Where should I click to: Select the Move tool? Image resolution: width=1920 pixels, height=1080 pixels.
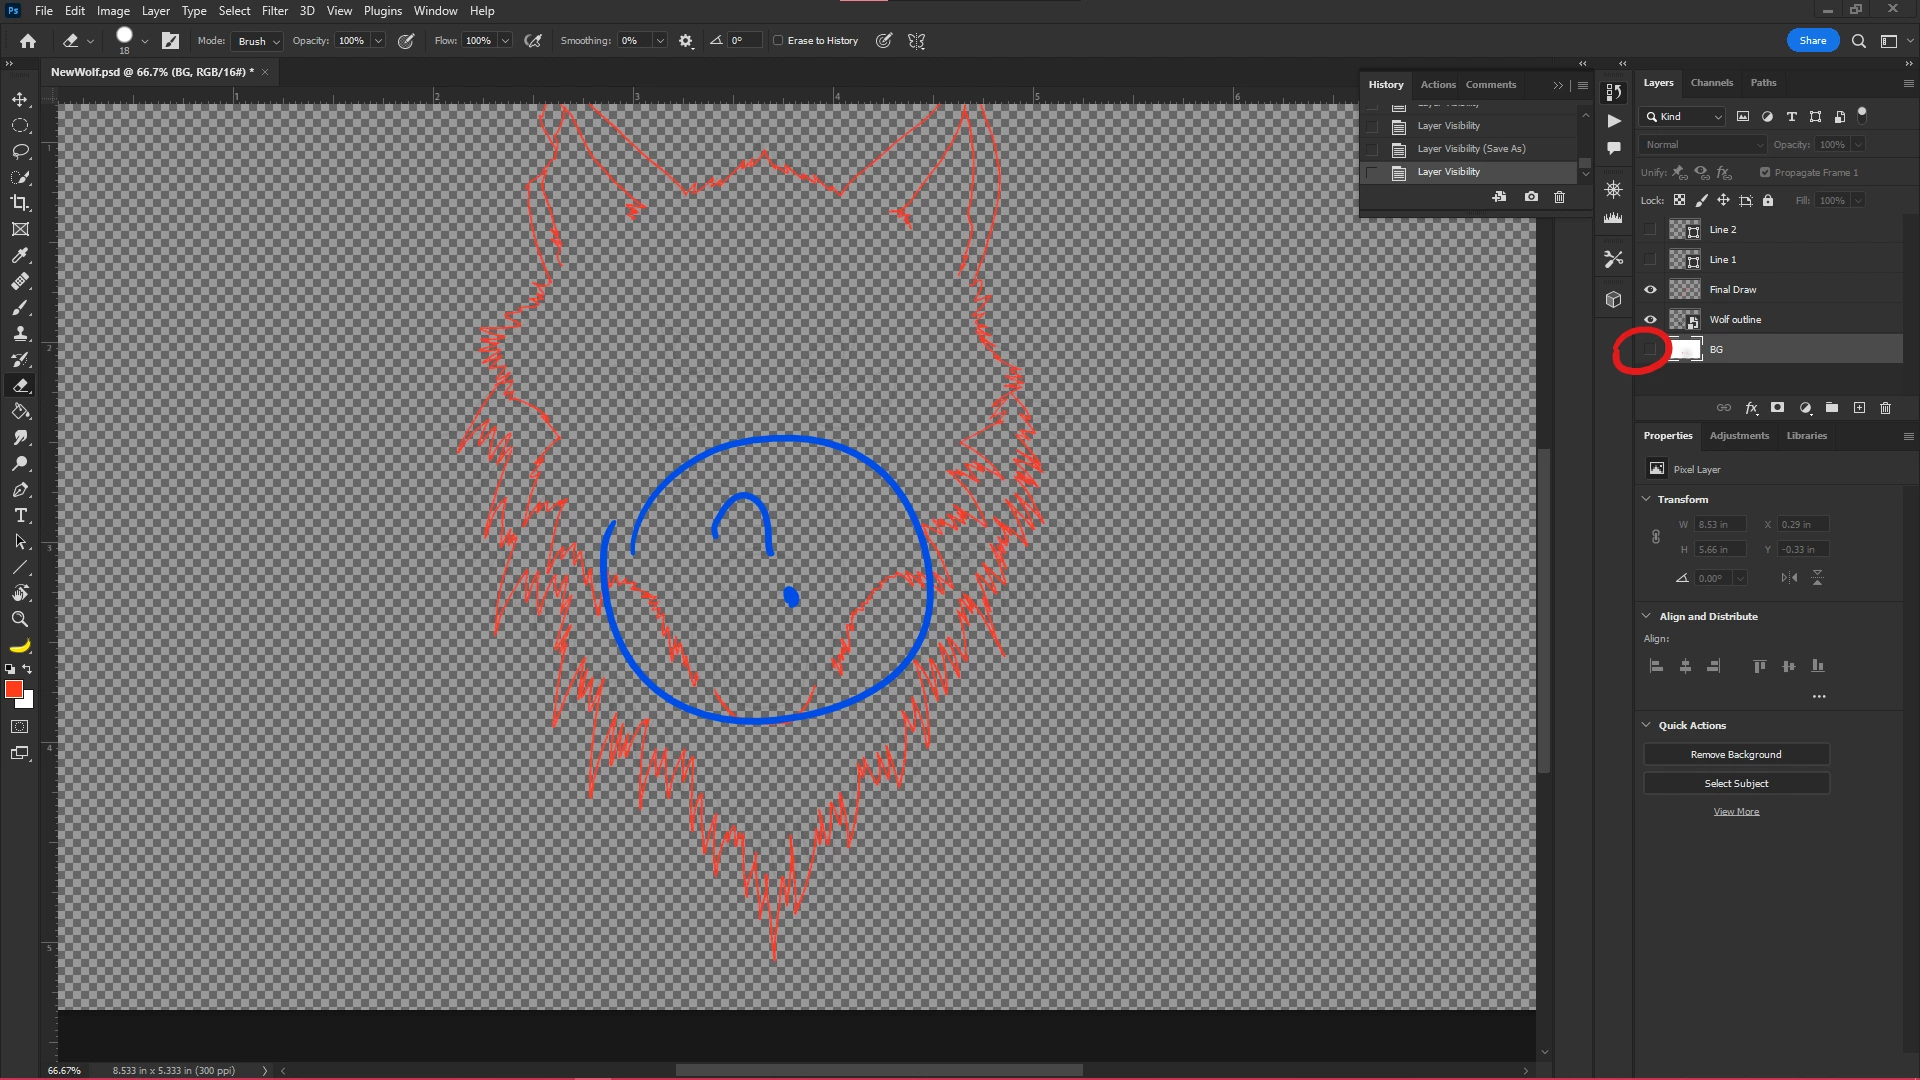tap(20, 100)
